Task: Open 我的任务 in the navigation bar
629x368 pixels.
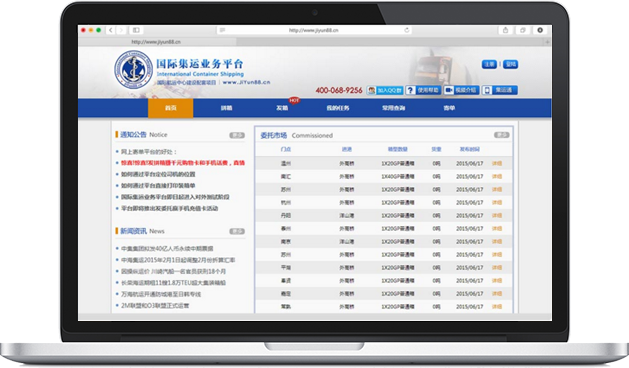Action: (338, 108)
